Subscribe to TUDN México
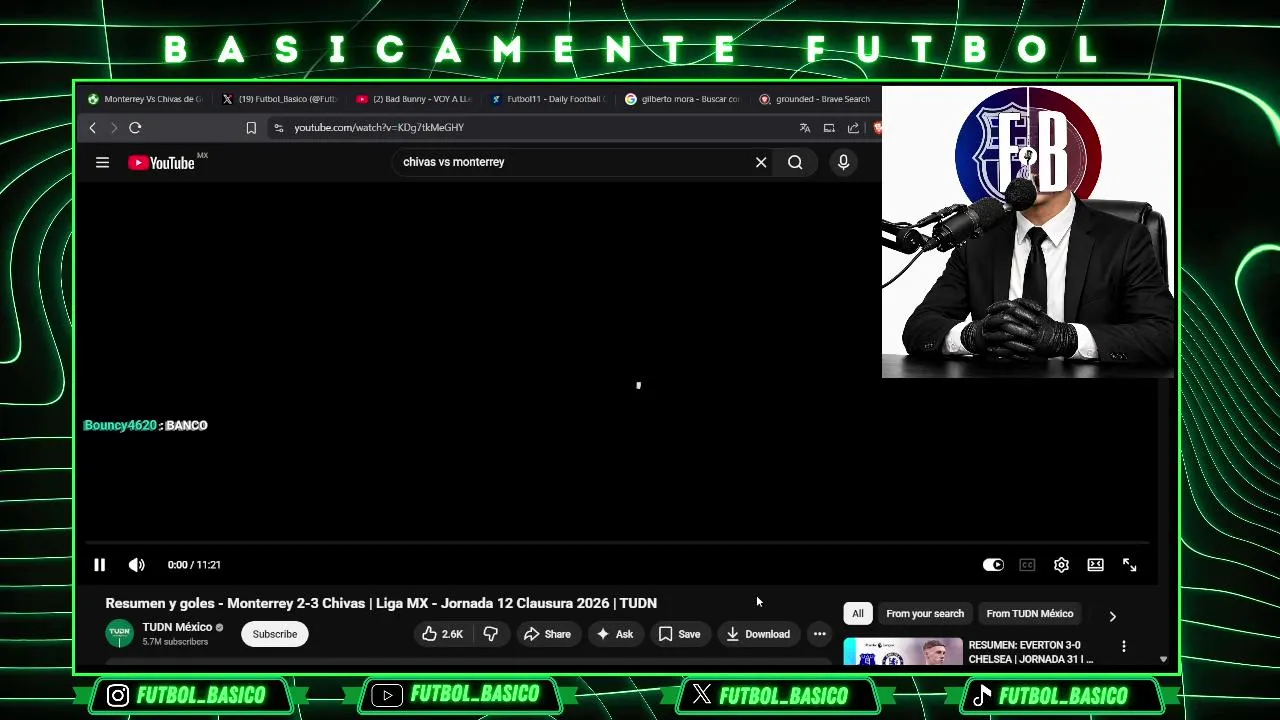Viewport: 1280px width, 720px height. (x=275, y=634)
